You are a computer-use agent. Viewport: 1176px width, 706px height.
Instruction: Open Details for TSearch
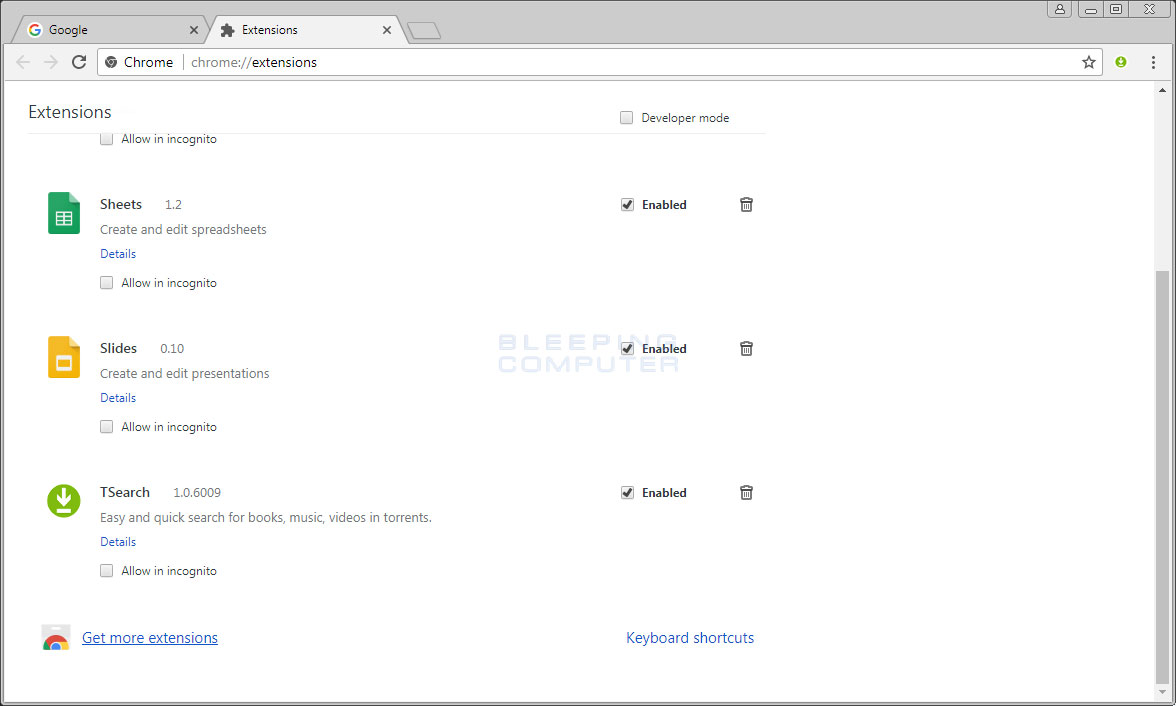click(x=118, y=542)
